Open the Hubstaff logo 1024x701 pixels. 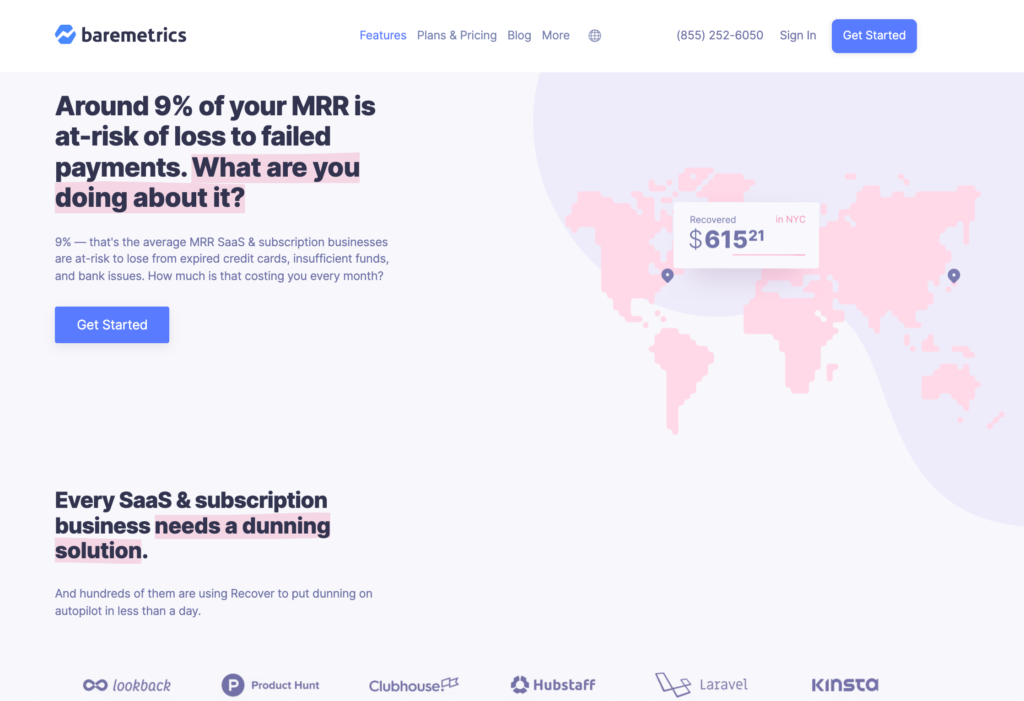pyautogui.click(x=553, y=685)
